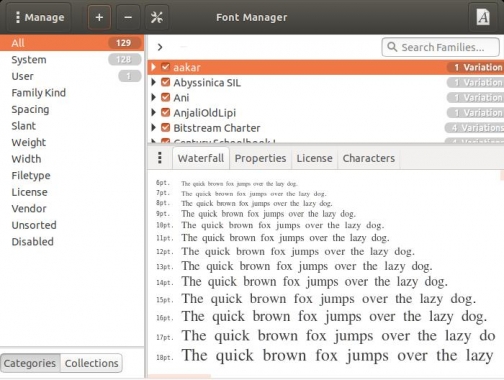Screen dimensions: 504x380
Task: Switch to the Waterfall tab
Action: (x=201, y=158)
